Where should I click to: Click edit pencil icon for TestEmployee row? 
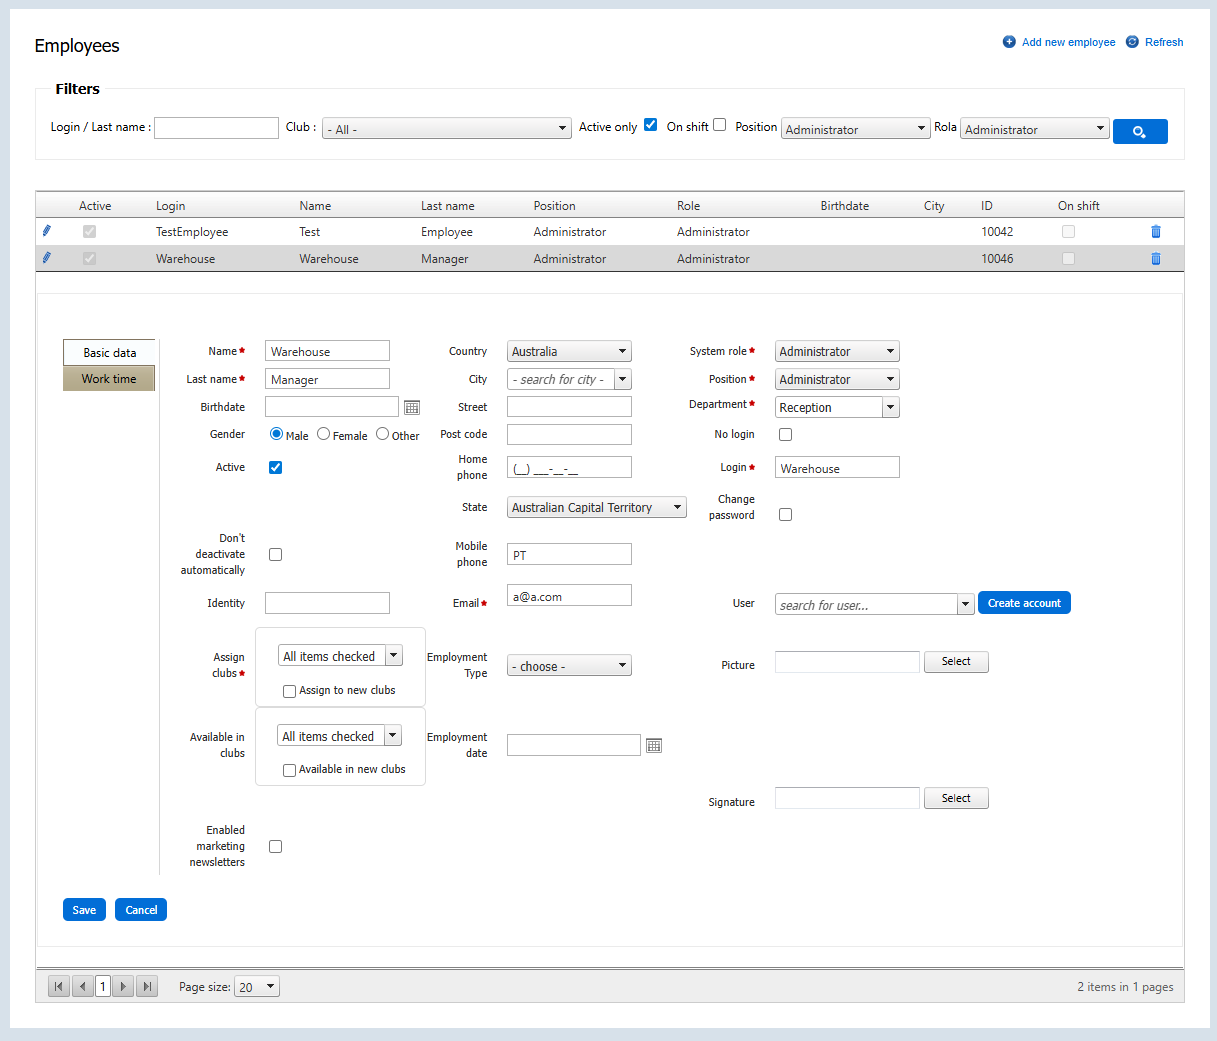(46, 231)
